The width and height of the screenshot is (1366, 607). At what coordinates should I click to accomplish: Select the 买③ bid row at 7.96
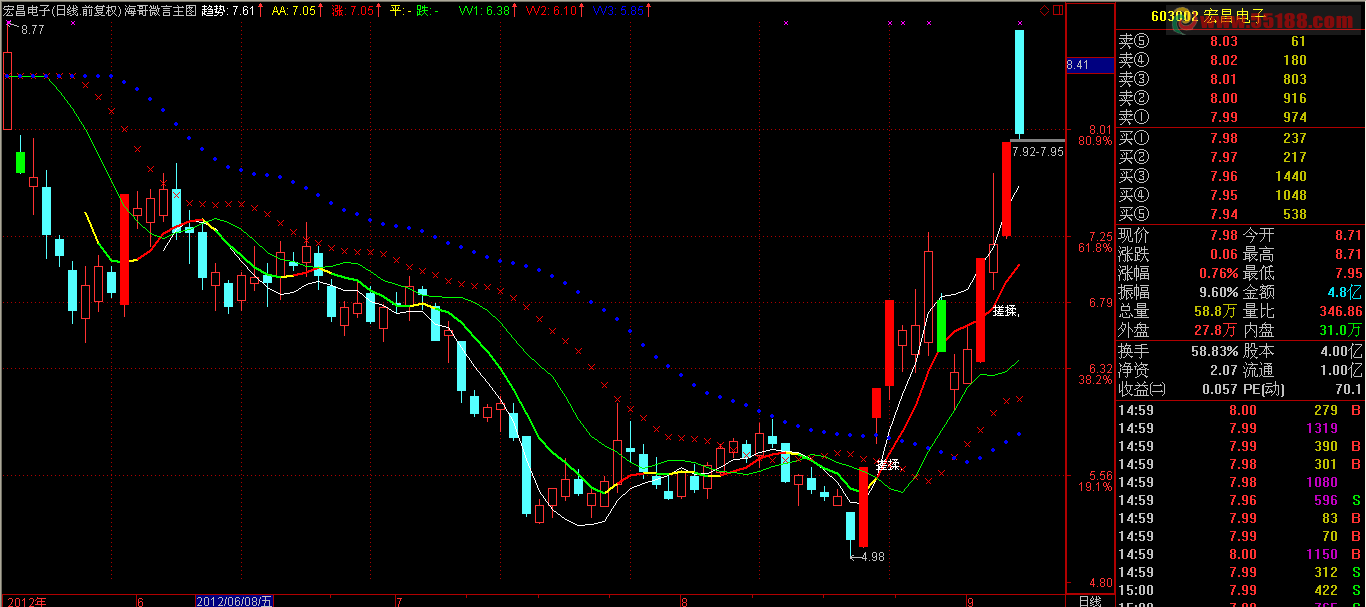coord(1239,176)
